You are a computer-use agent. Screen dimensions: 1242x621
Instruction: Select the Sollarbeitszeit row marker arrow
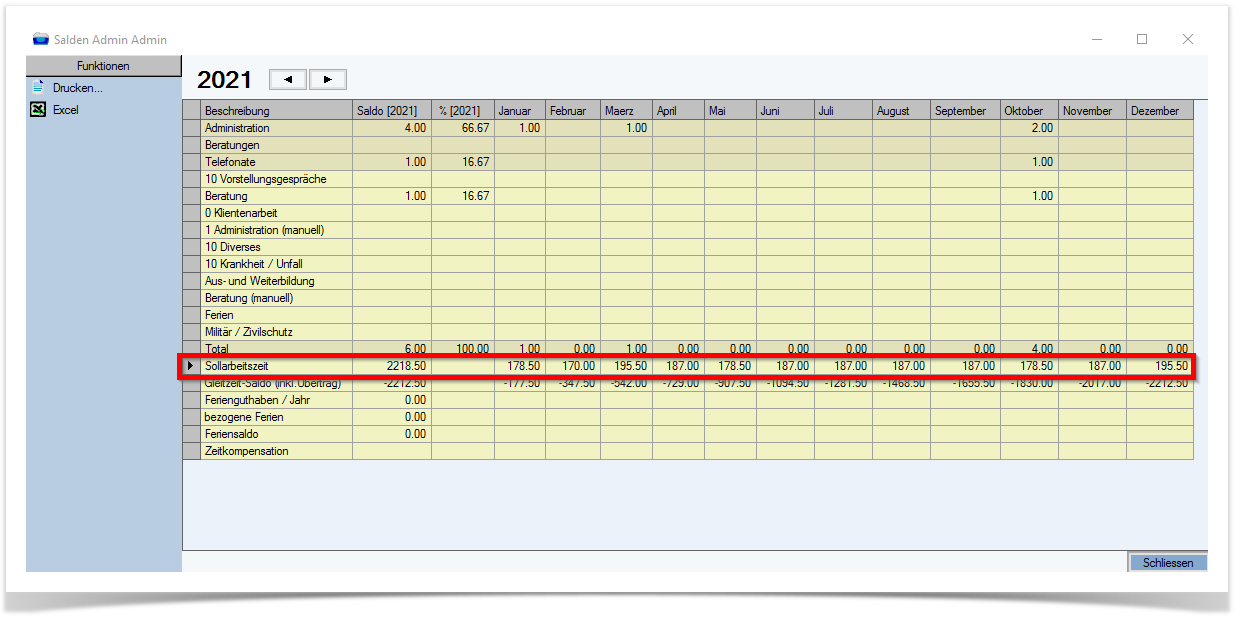pyautogui.click(x=191, y=366)
